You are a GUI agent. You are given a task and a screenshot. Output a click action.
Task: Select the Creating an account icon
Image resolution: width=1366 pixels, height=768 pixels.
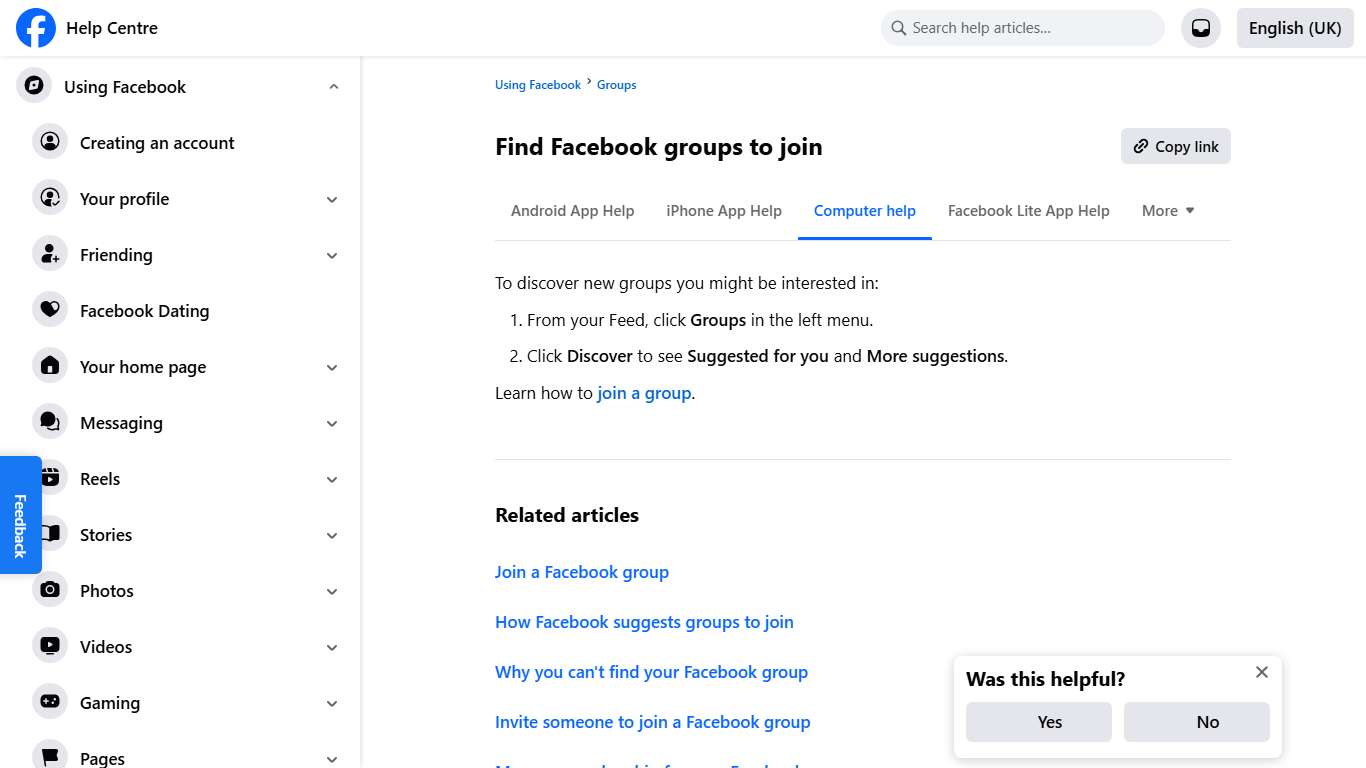click(x=50, y=142)
